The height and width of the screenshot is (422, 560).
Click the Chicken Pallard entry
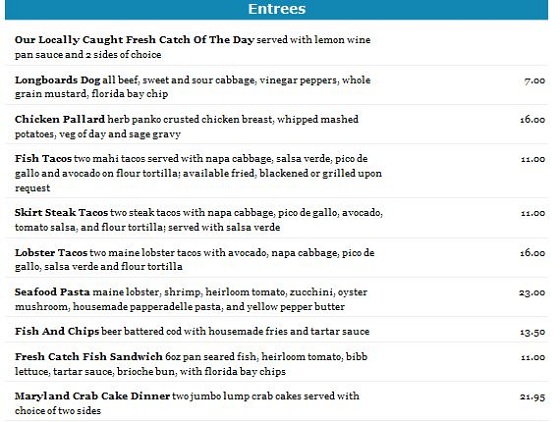click(60, 119)
